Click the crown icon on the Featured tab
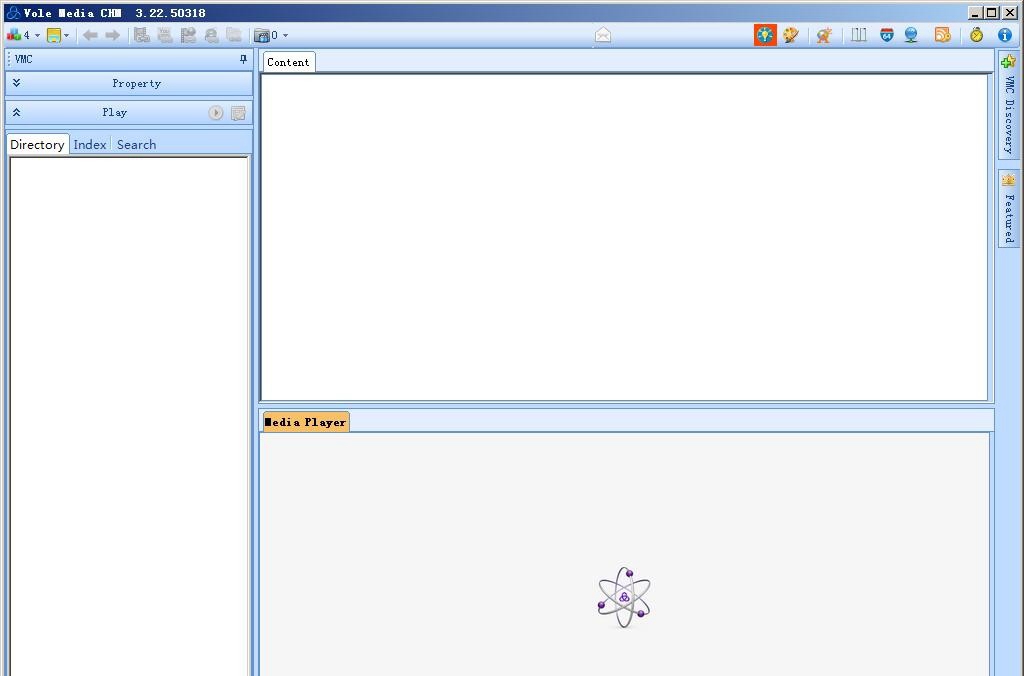This screenshot has width=1024, height=676. click(x=1008, y=179)
